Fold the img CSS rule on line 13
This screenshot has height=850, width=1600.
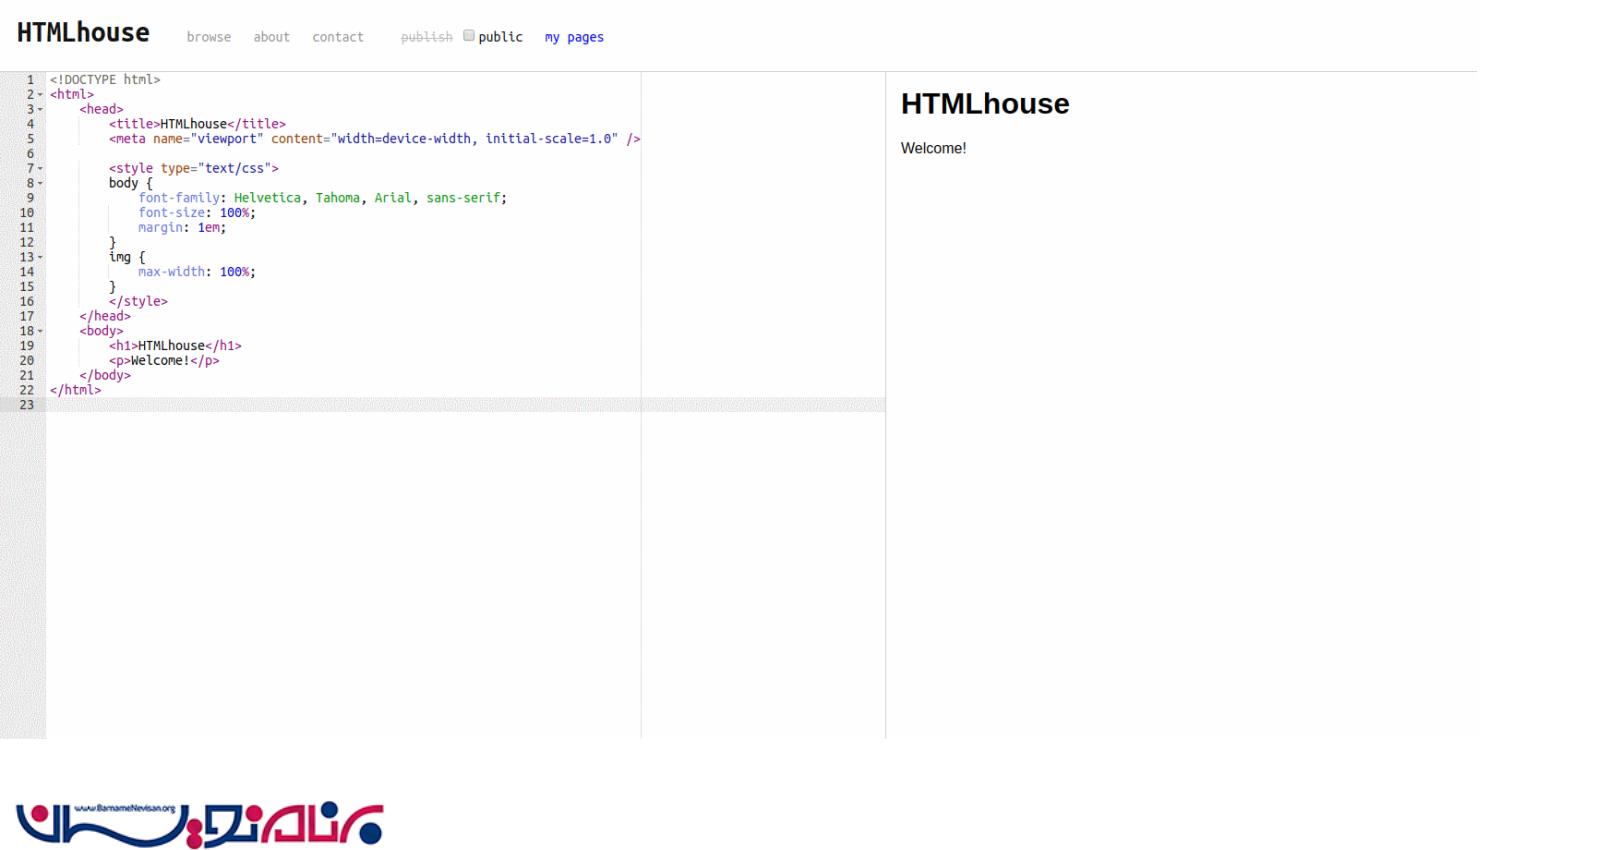coord(40,258)
